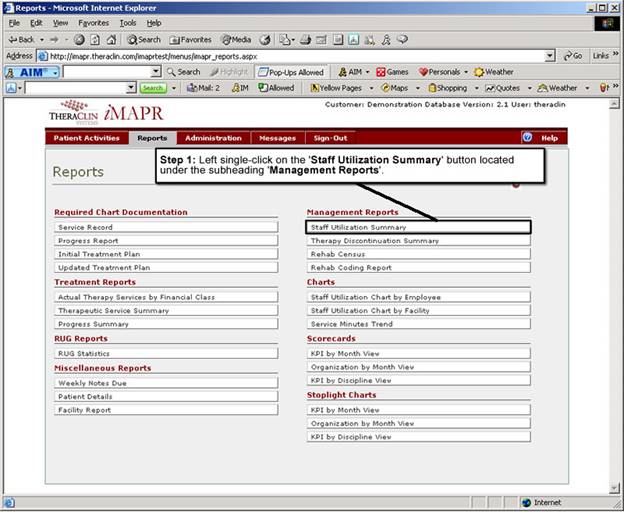
Task: Open the lower toolbar search box dropdown
Action: pyautogui.click(x=131, y=88)
